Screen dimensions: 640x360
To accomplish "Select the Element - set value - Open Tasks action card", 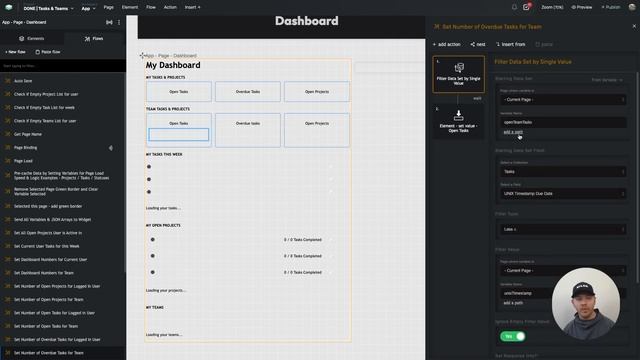I will [x=458, y=121].
